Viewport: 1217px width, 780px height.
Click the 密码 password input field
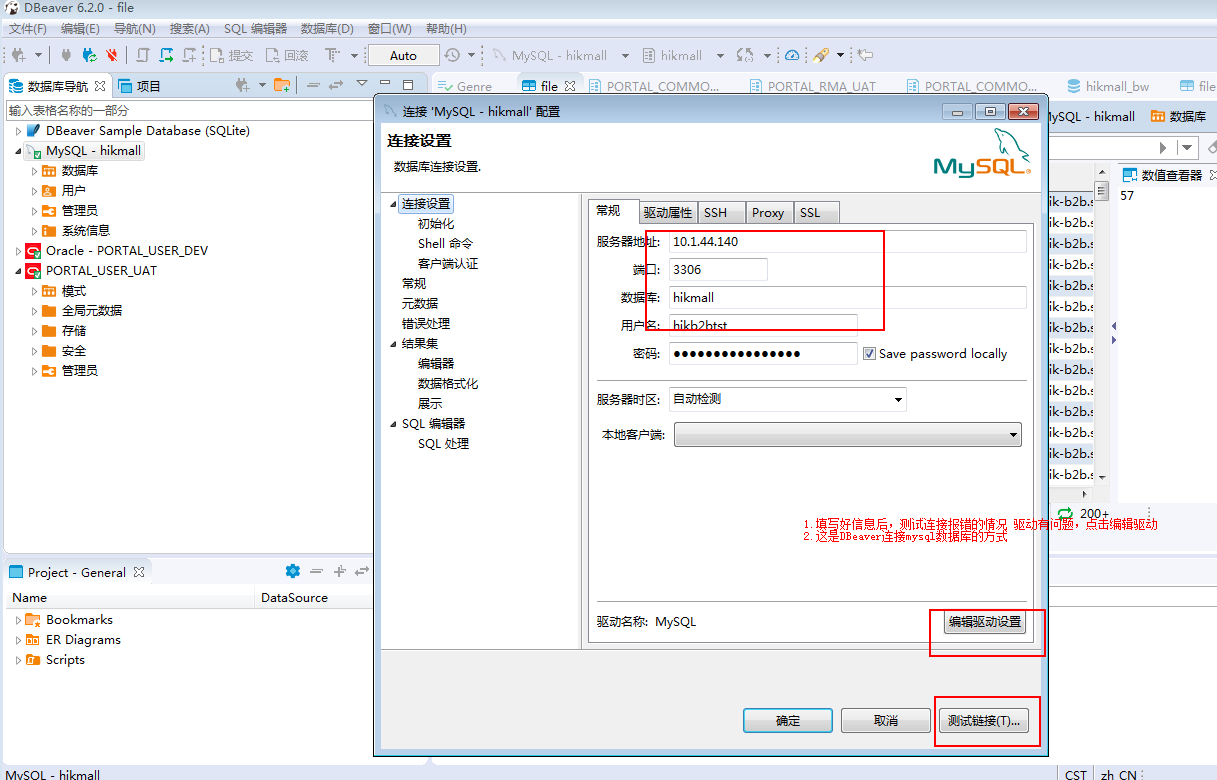763,352
